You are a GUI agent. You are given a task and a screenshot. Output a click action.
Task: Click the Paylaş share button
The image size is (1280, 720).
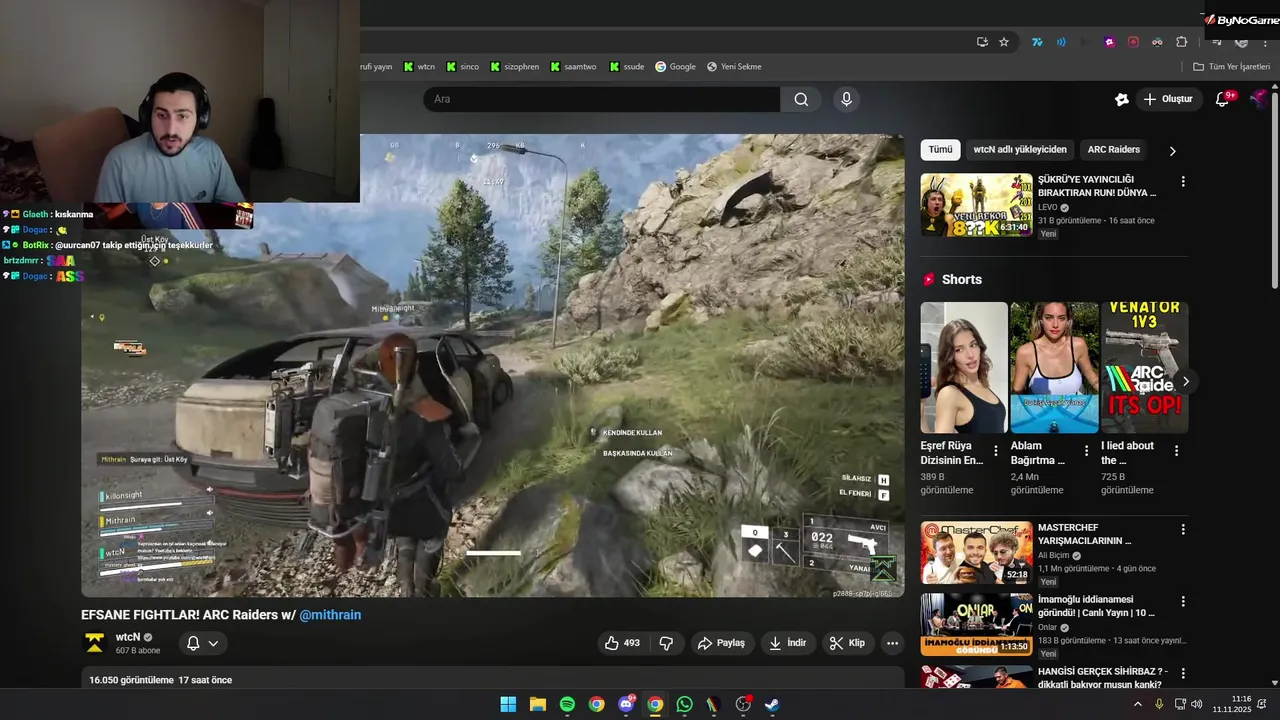point(722,643)
